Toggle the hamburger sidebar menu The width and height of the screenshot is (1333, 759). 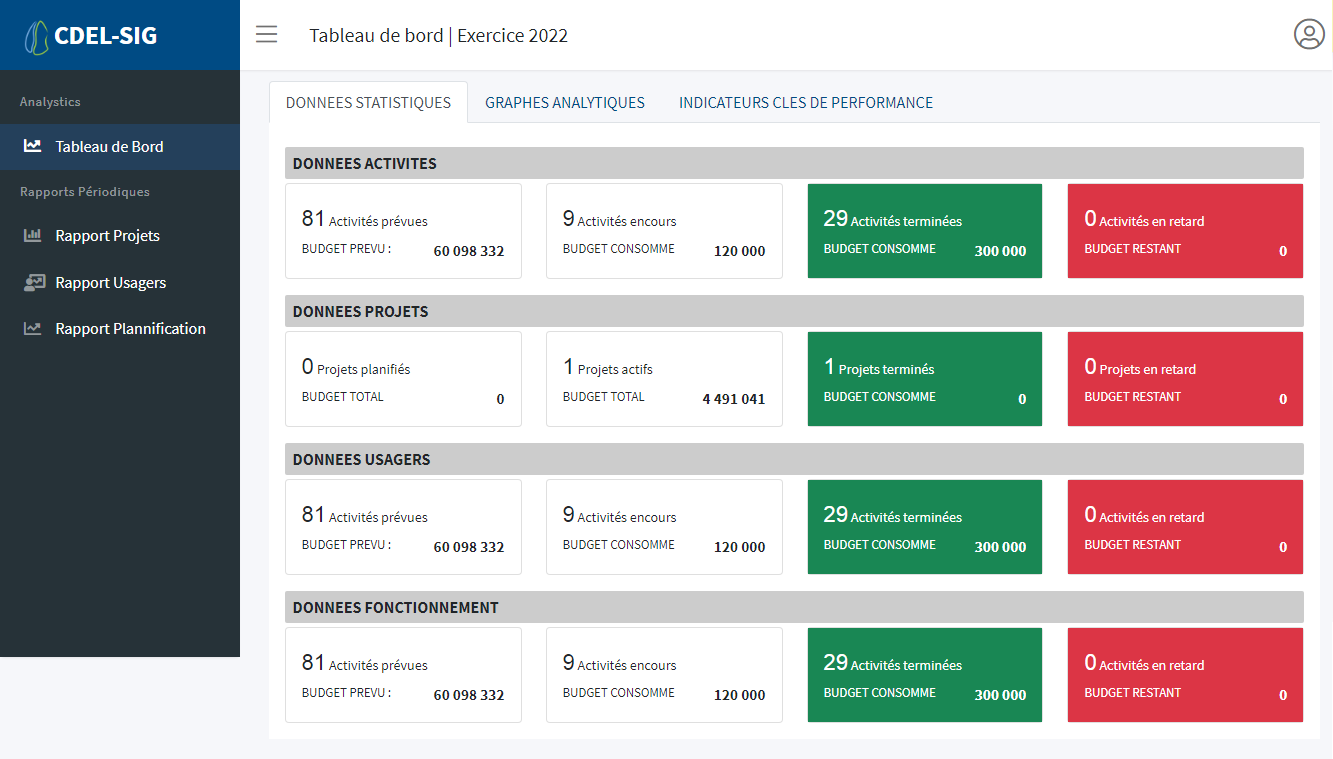pyautogui.click(x=266, y=35)
